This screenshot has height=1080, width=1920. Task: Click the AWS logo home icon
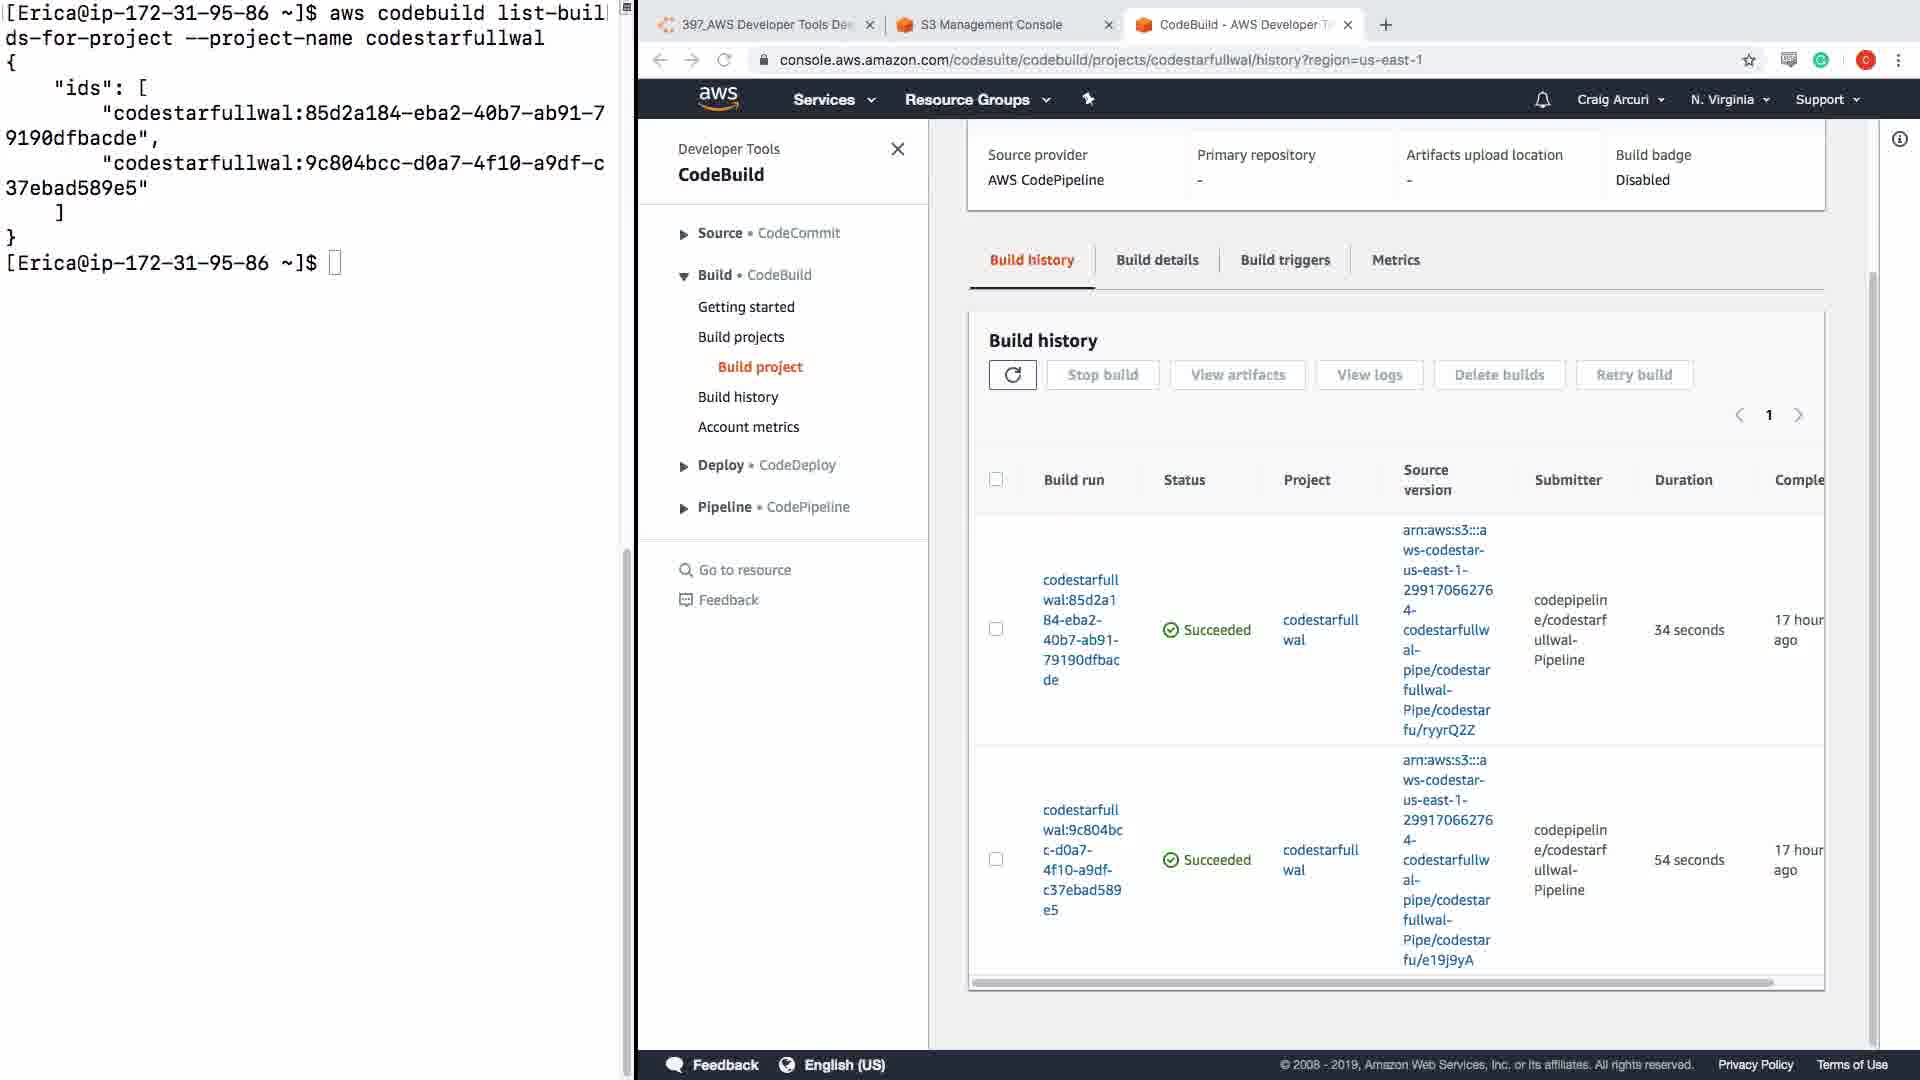coord(718,98)
